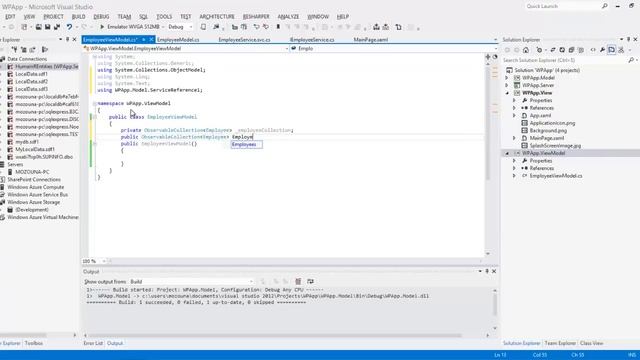Click Sync with Active Document icon

click(x=553, y=50)
